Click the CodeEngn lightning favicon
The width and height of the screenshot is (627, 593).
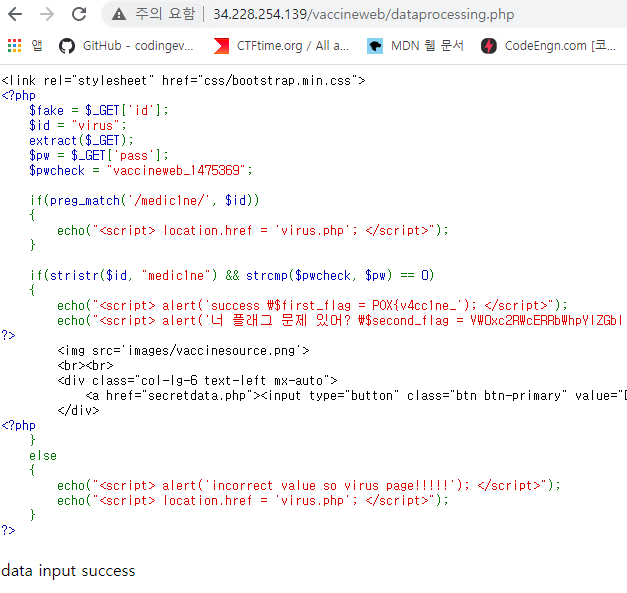[489, 46]
